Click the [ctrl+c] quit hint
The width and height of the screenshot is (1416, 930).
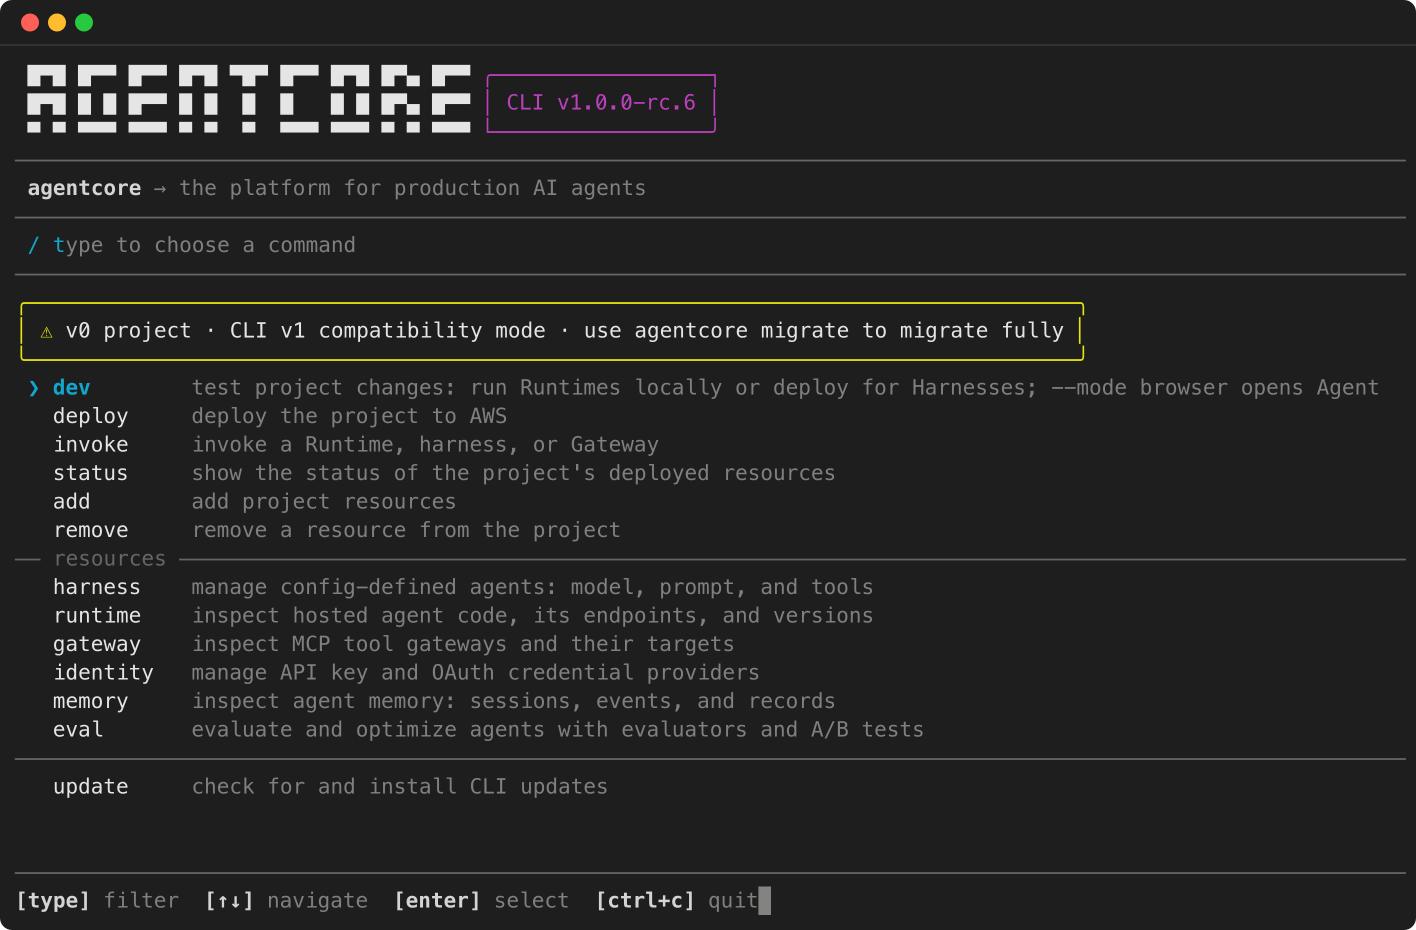(x=677, y=901)
